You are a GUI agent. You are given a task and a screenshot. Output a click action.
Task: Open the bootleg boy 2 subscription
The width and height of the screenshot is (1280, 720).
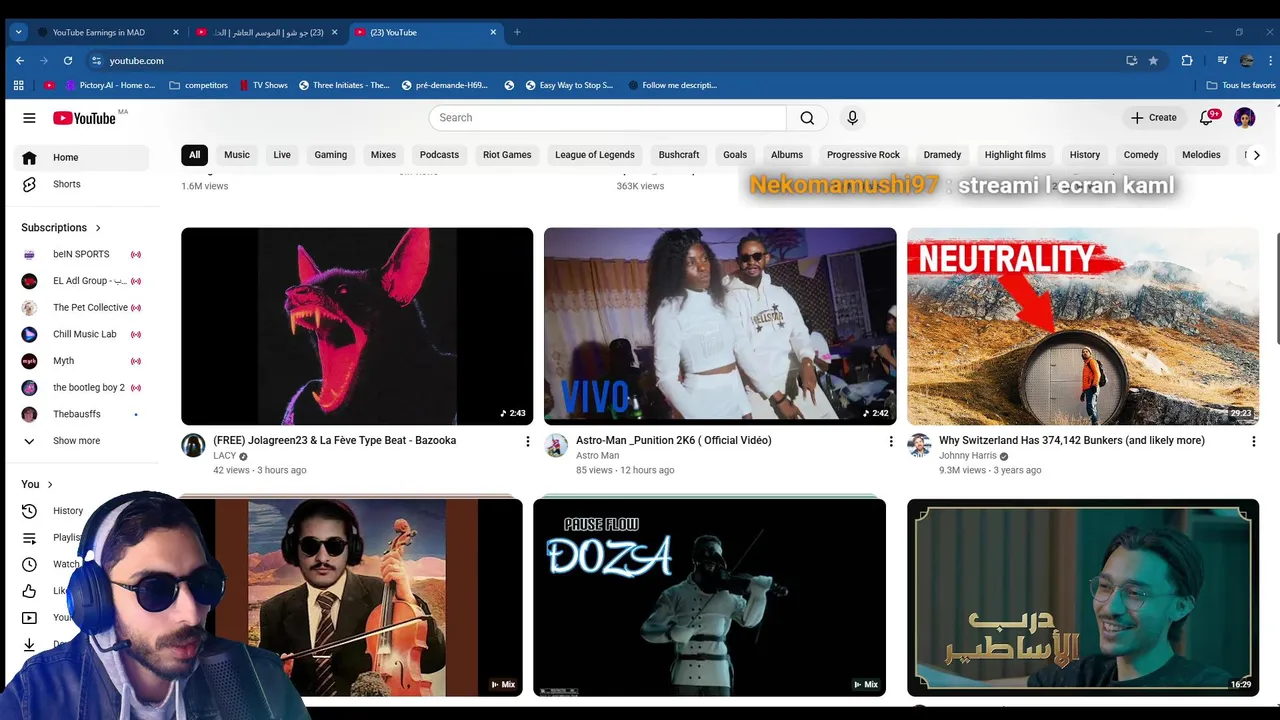(81, 387)
